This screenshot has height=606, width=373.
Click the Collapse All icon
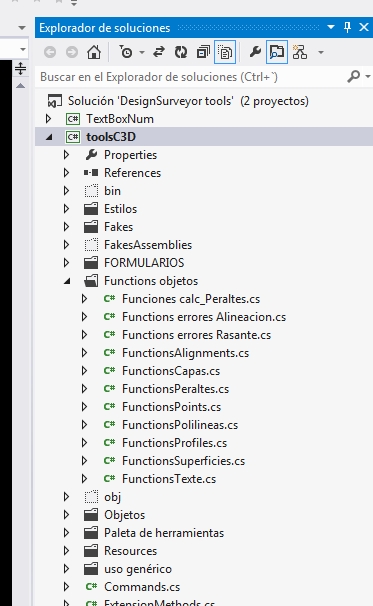click(x=203, y=52)
